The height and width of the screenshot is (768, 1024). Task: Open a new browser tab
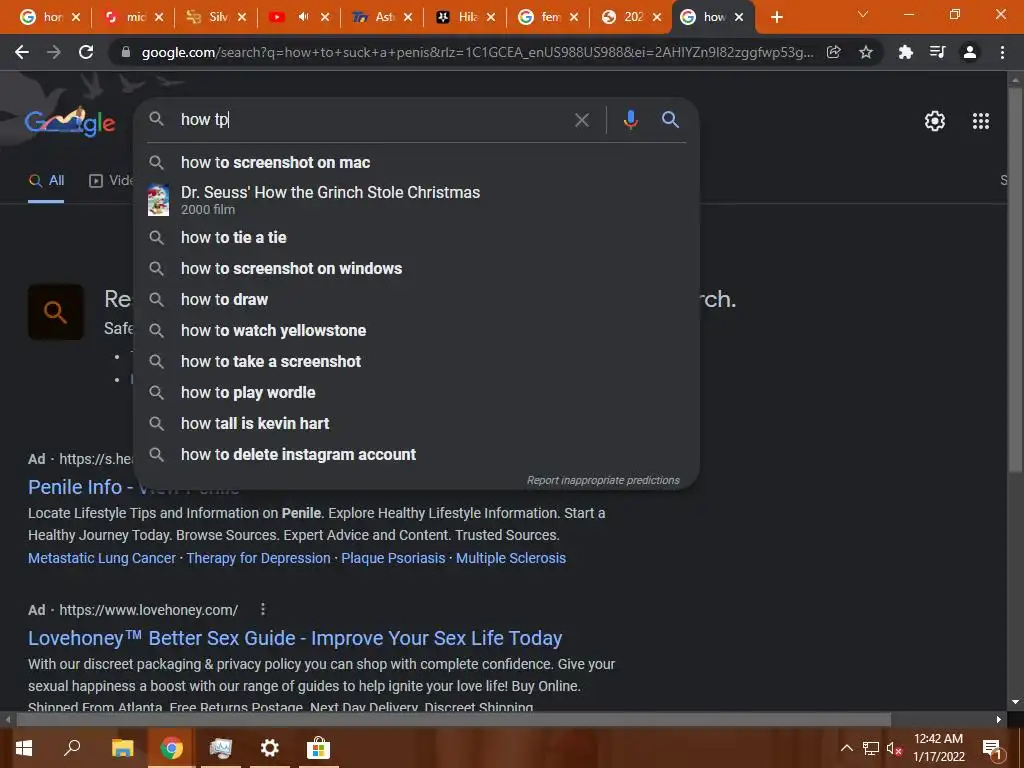776,17
